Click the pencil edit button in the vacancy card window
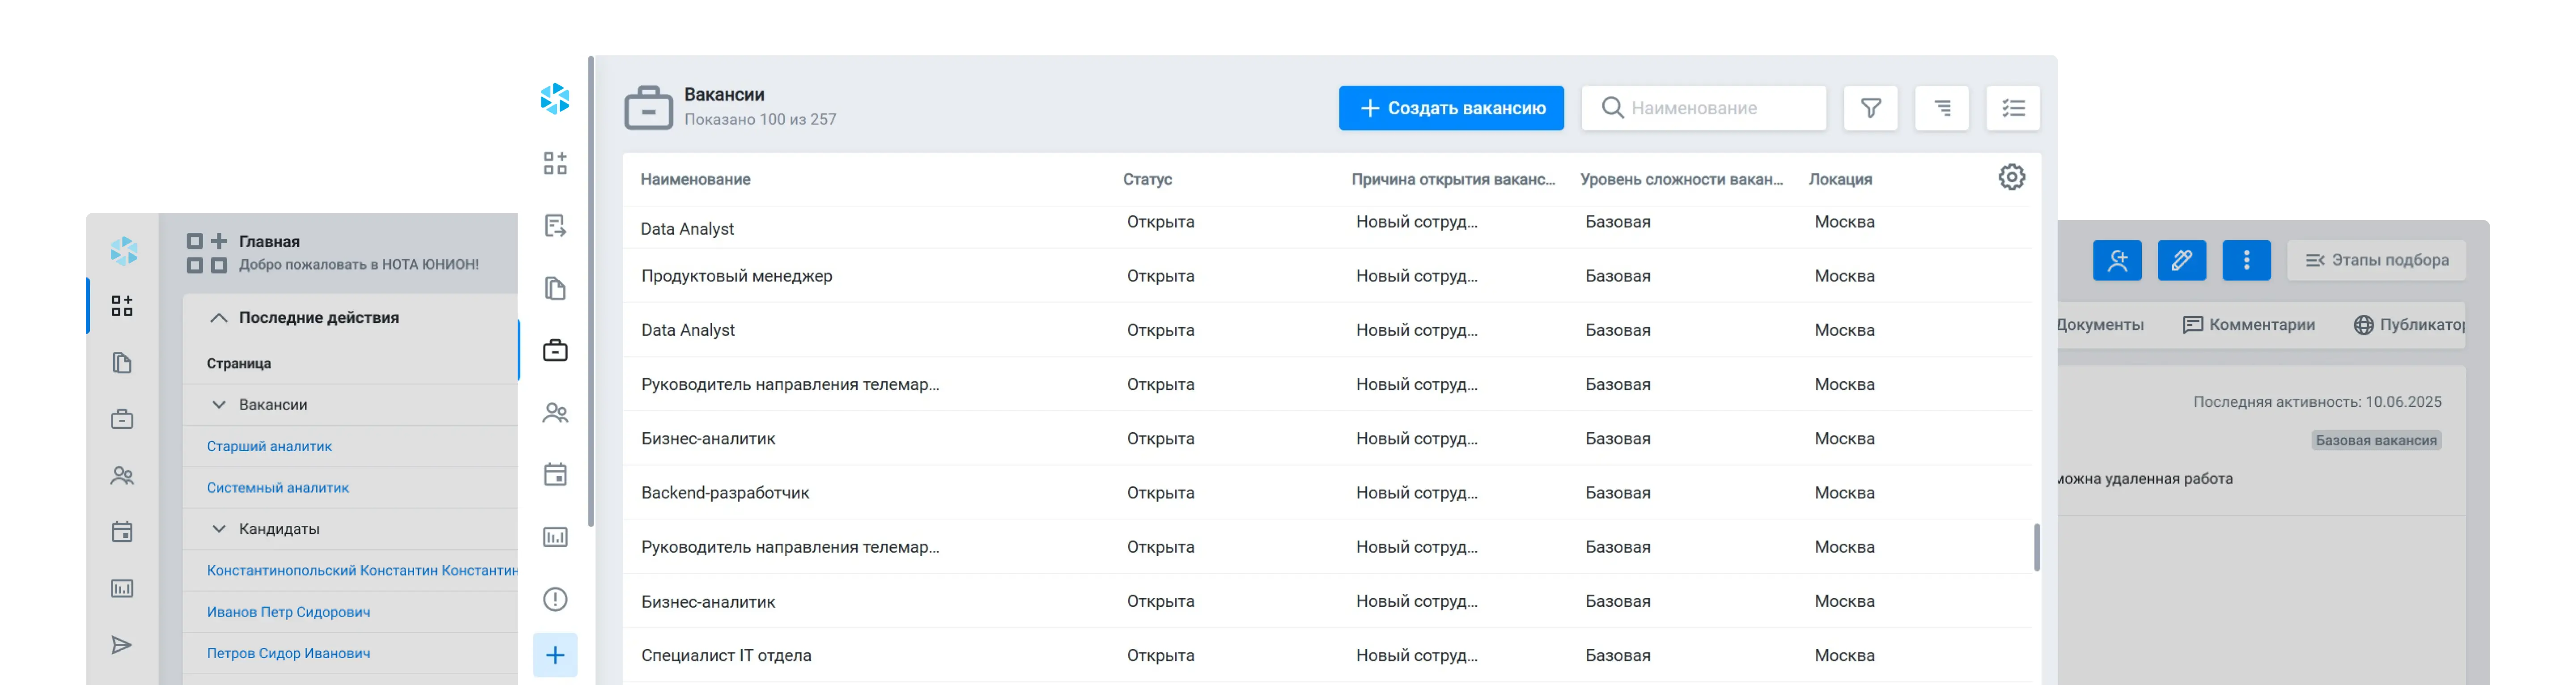The width and height of the screenshot is (2576, 685). click(2182, 260)
